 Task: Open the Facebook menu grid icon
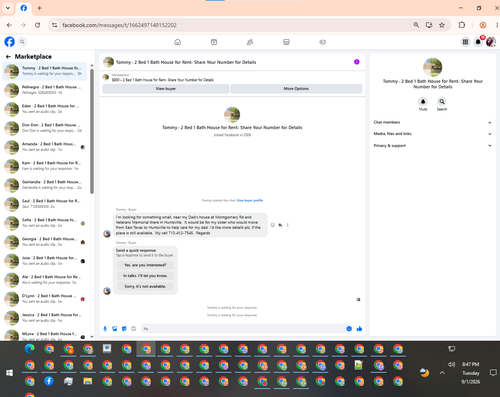pos(465,42)
